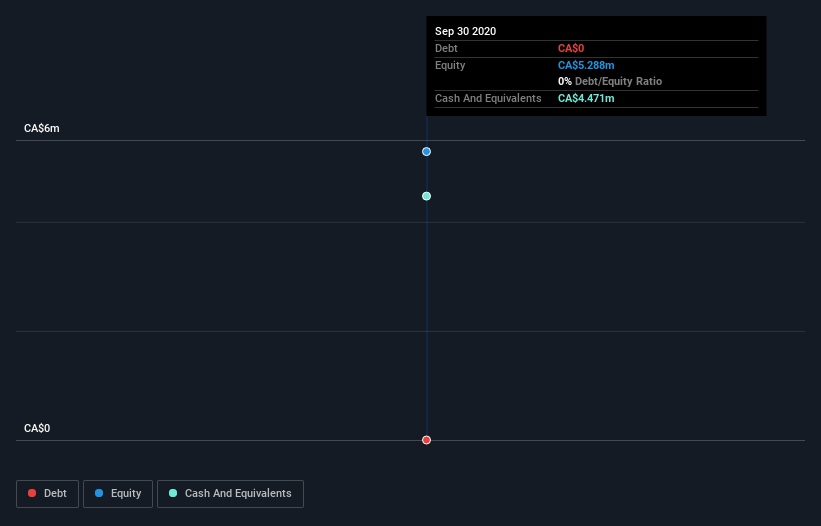The width and height of the screenshot is (821, 526).
Task: Select the teal Cash data point on chart
Action: pyautogui.click(x=426, y=196)
